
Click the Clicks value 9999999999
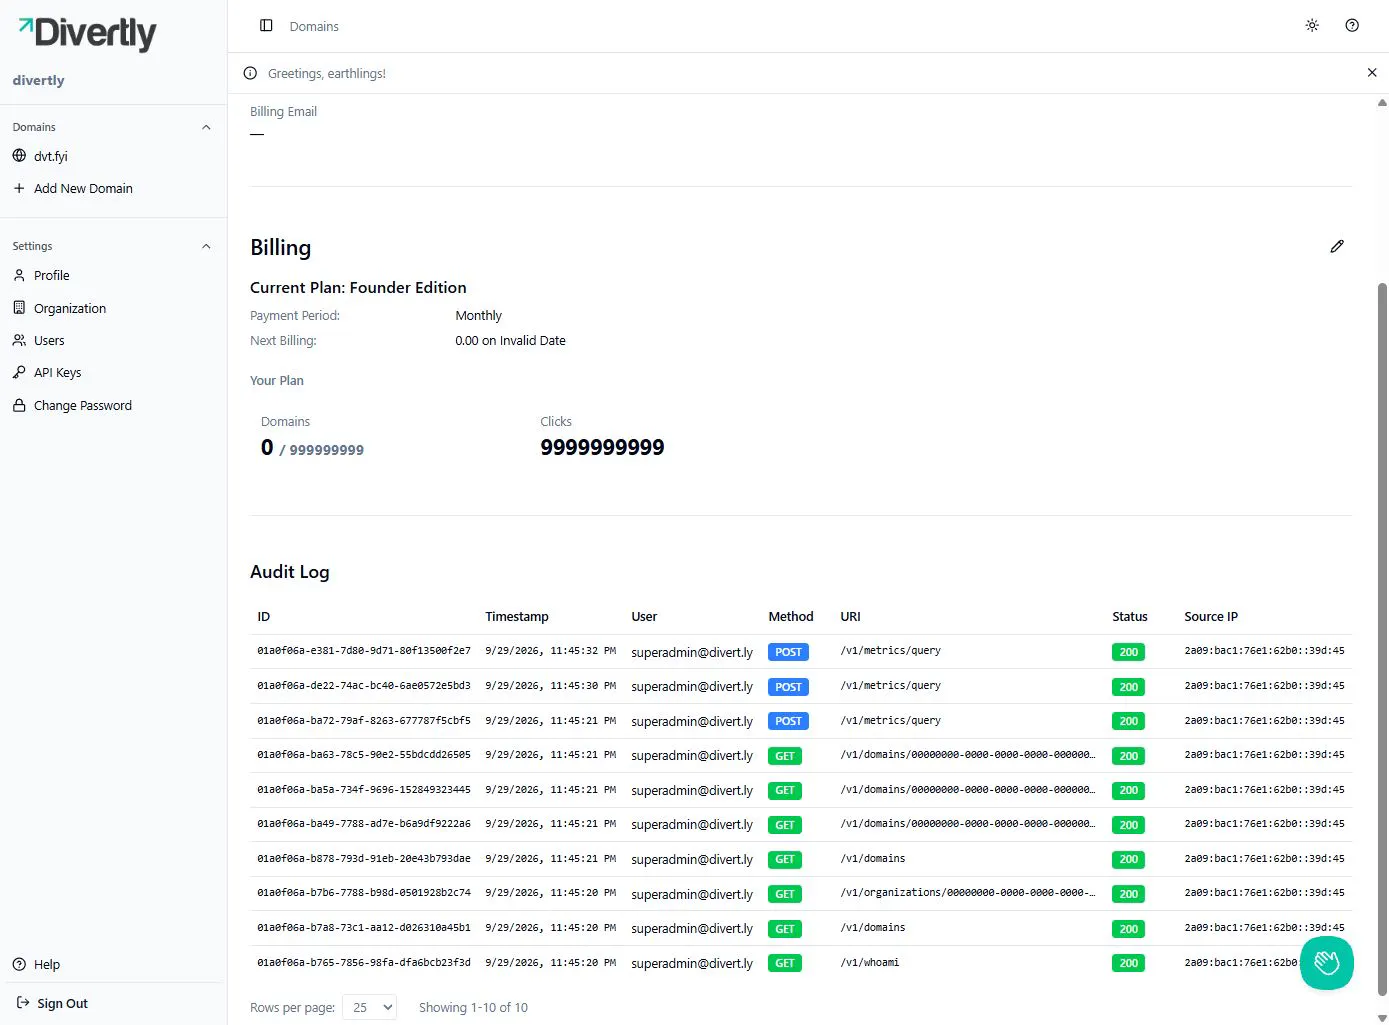602,447
